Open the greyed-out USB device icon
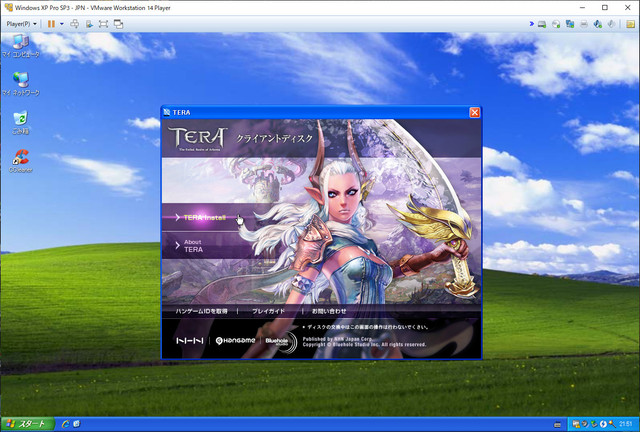 (611, 24)
